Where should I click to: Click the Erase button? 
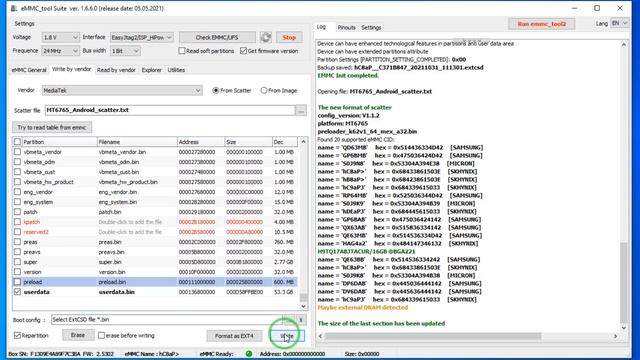78,335
